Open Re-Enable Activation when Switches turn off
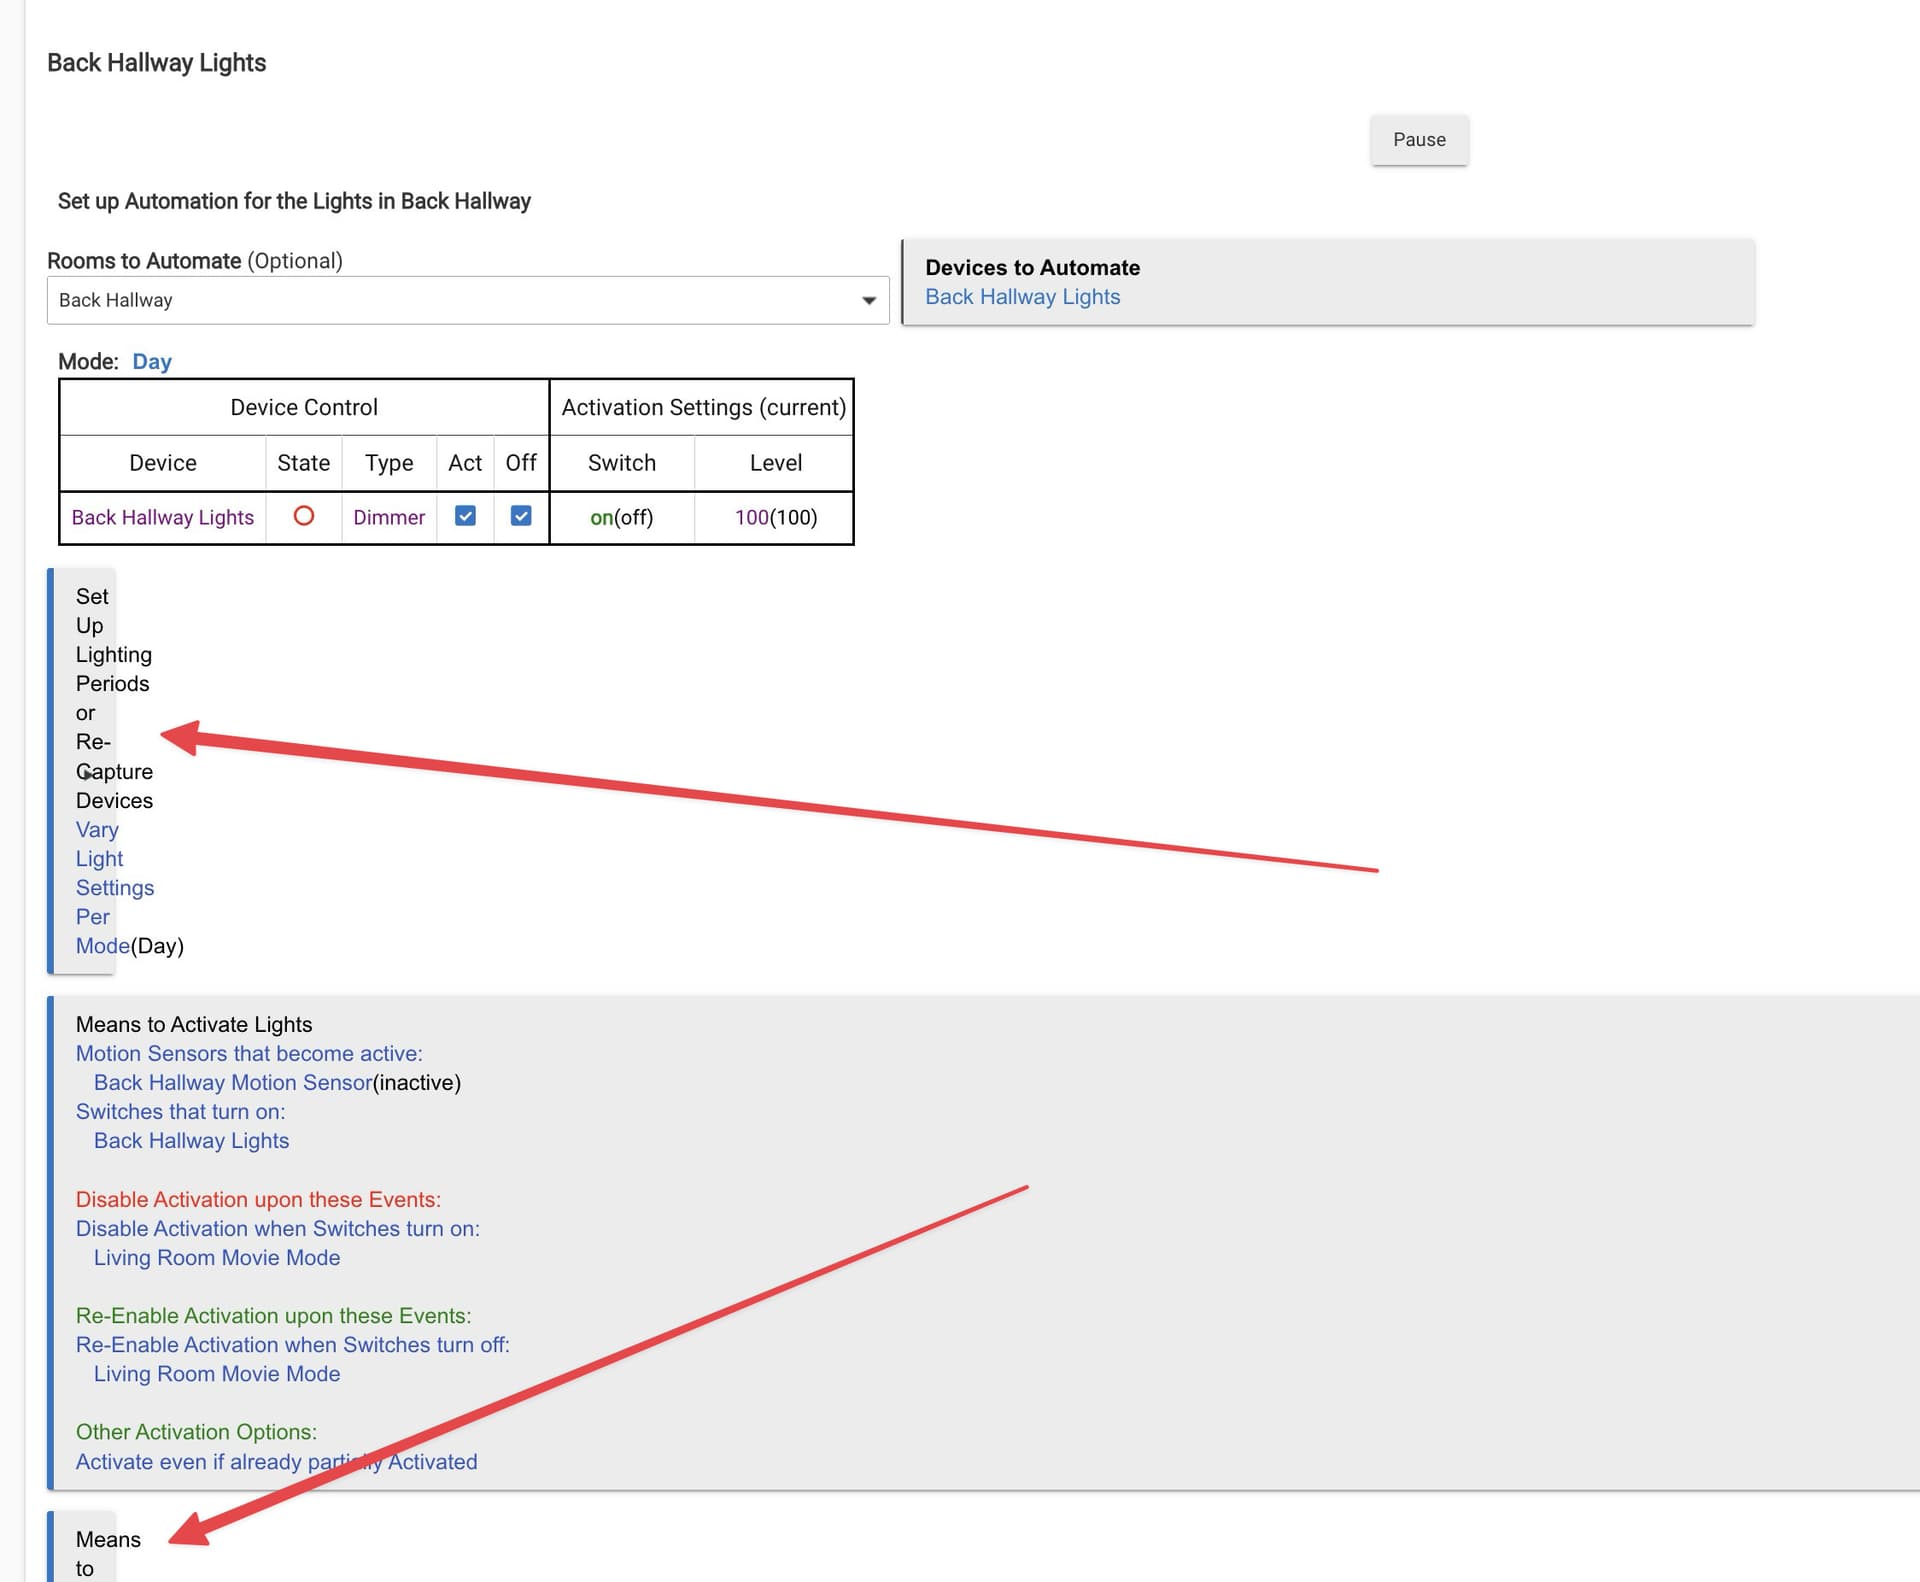1920x1582 pixels. pos(293,1344)
